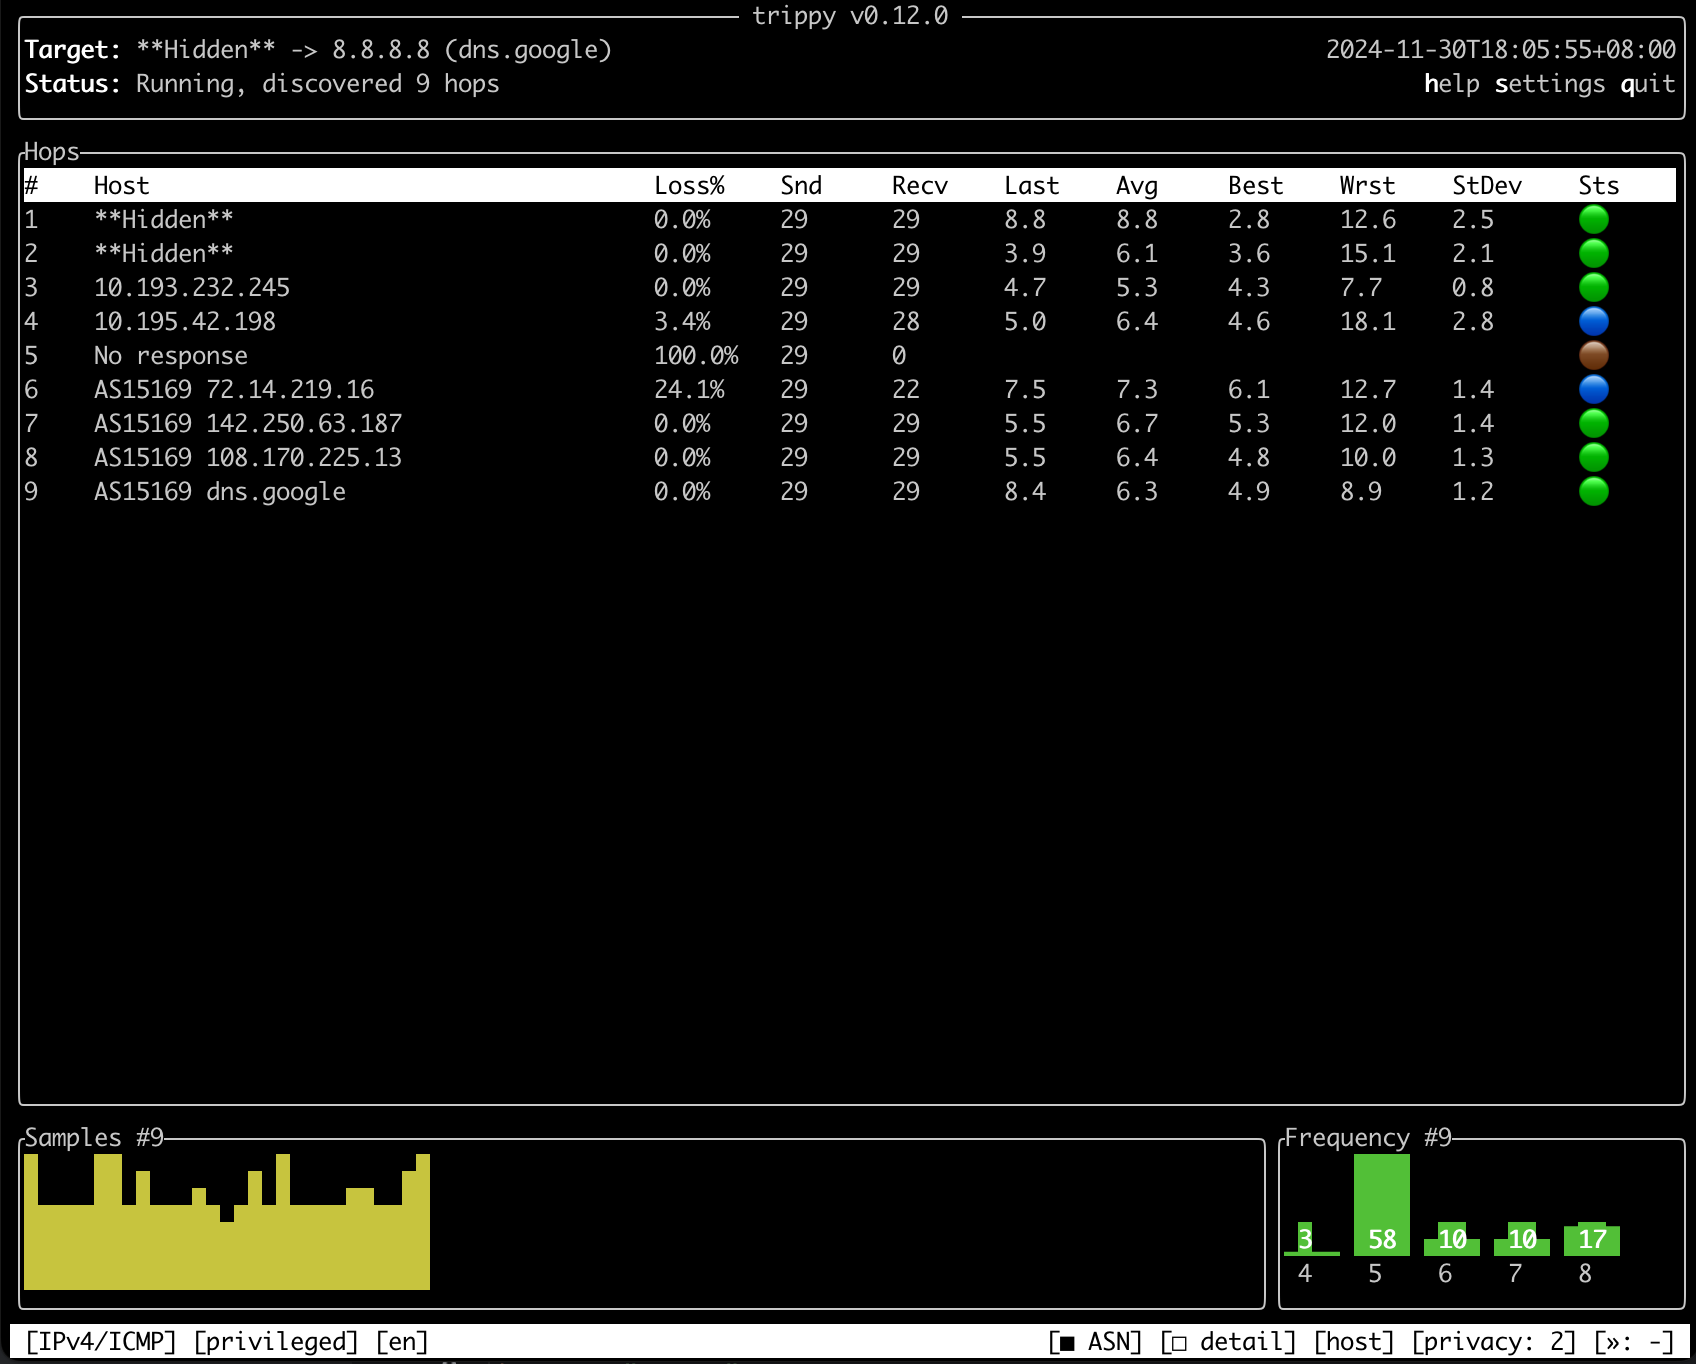Toggle the detail checkbox in status bar
This screenshot has height=1364, width=1696.
point(1228,1342)
